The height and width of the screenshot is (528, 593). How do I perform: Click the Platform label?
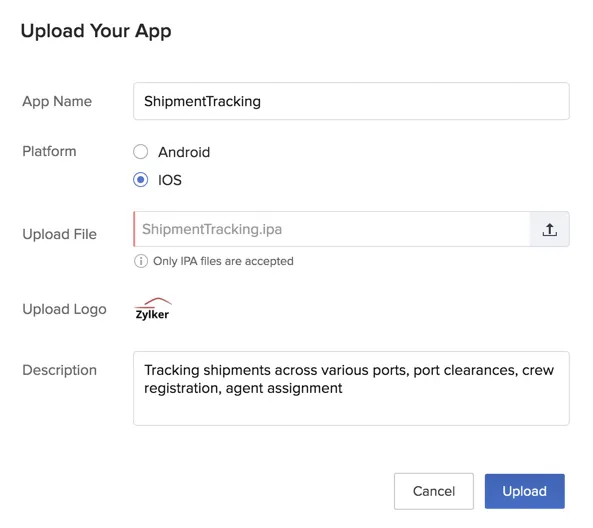coord(49,151)
